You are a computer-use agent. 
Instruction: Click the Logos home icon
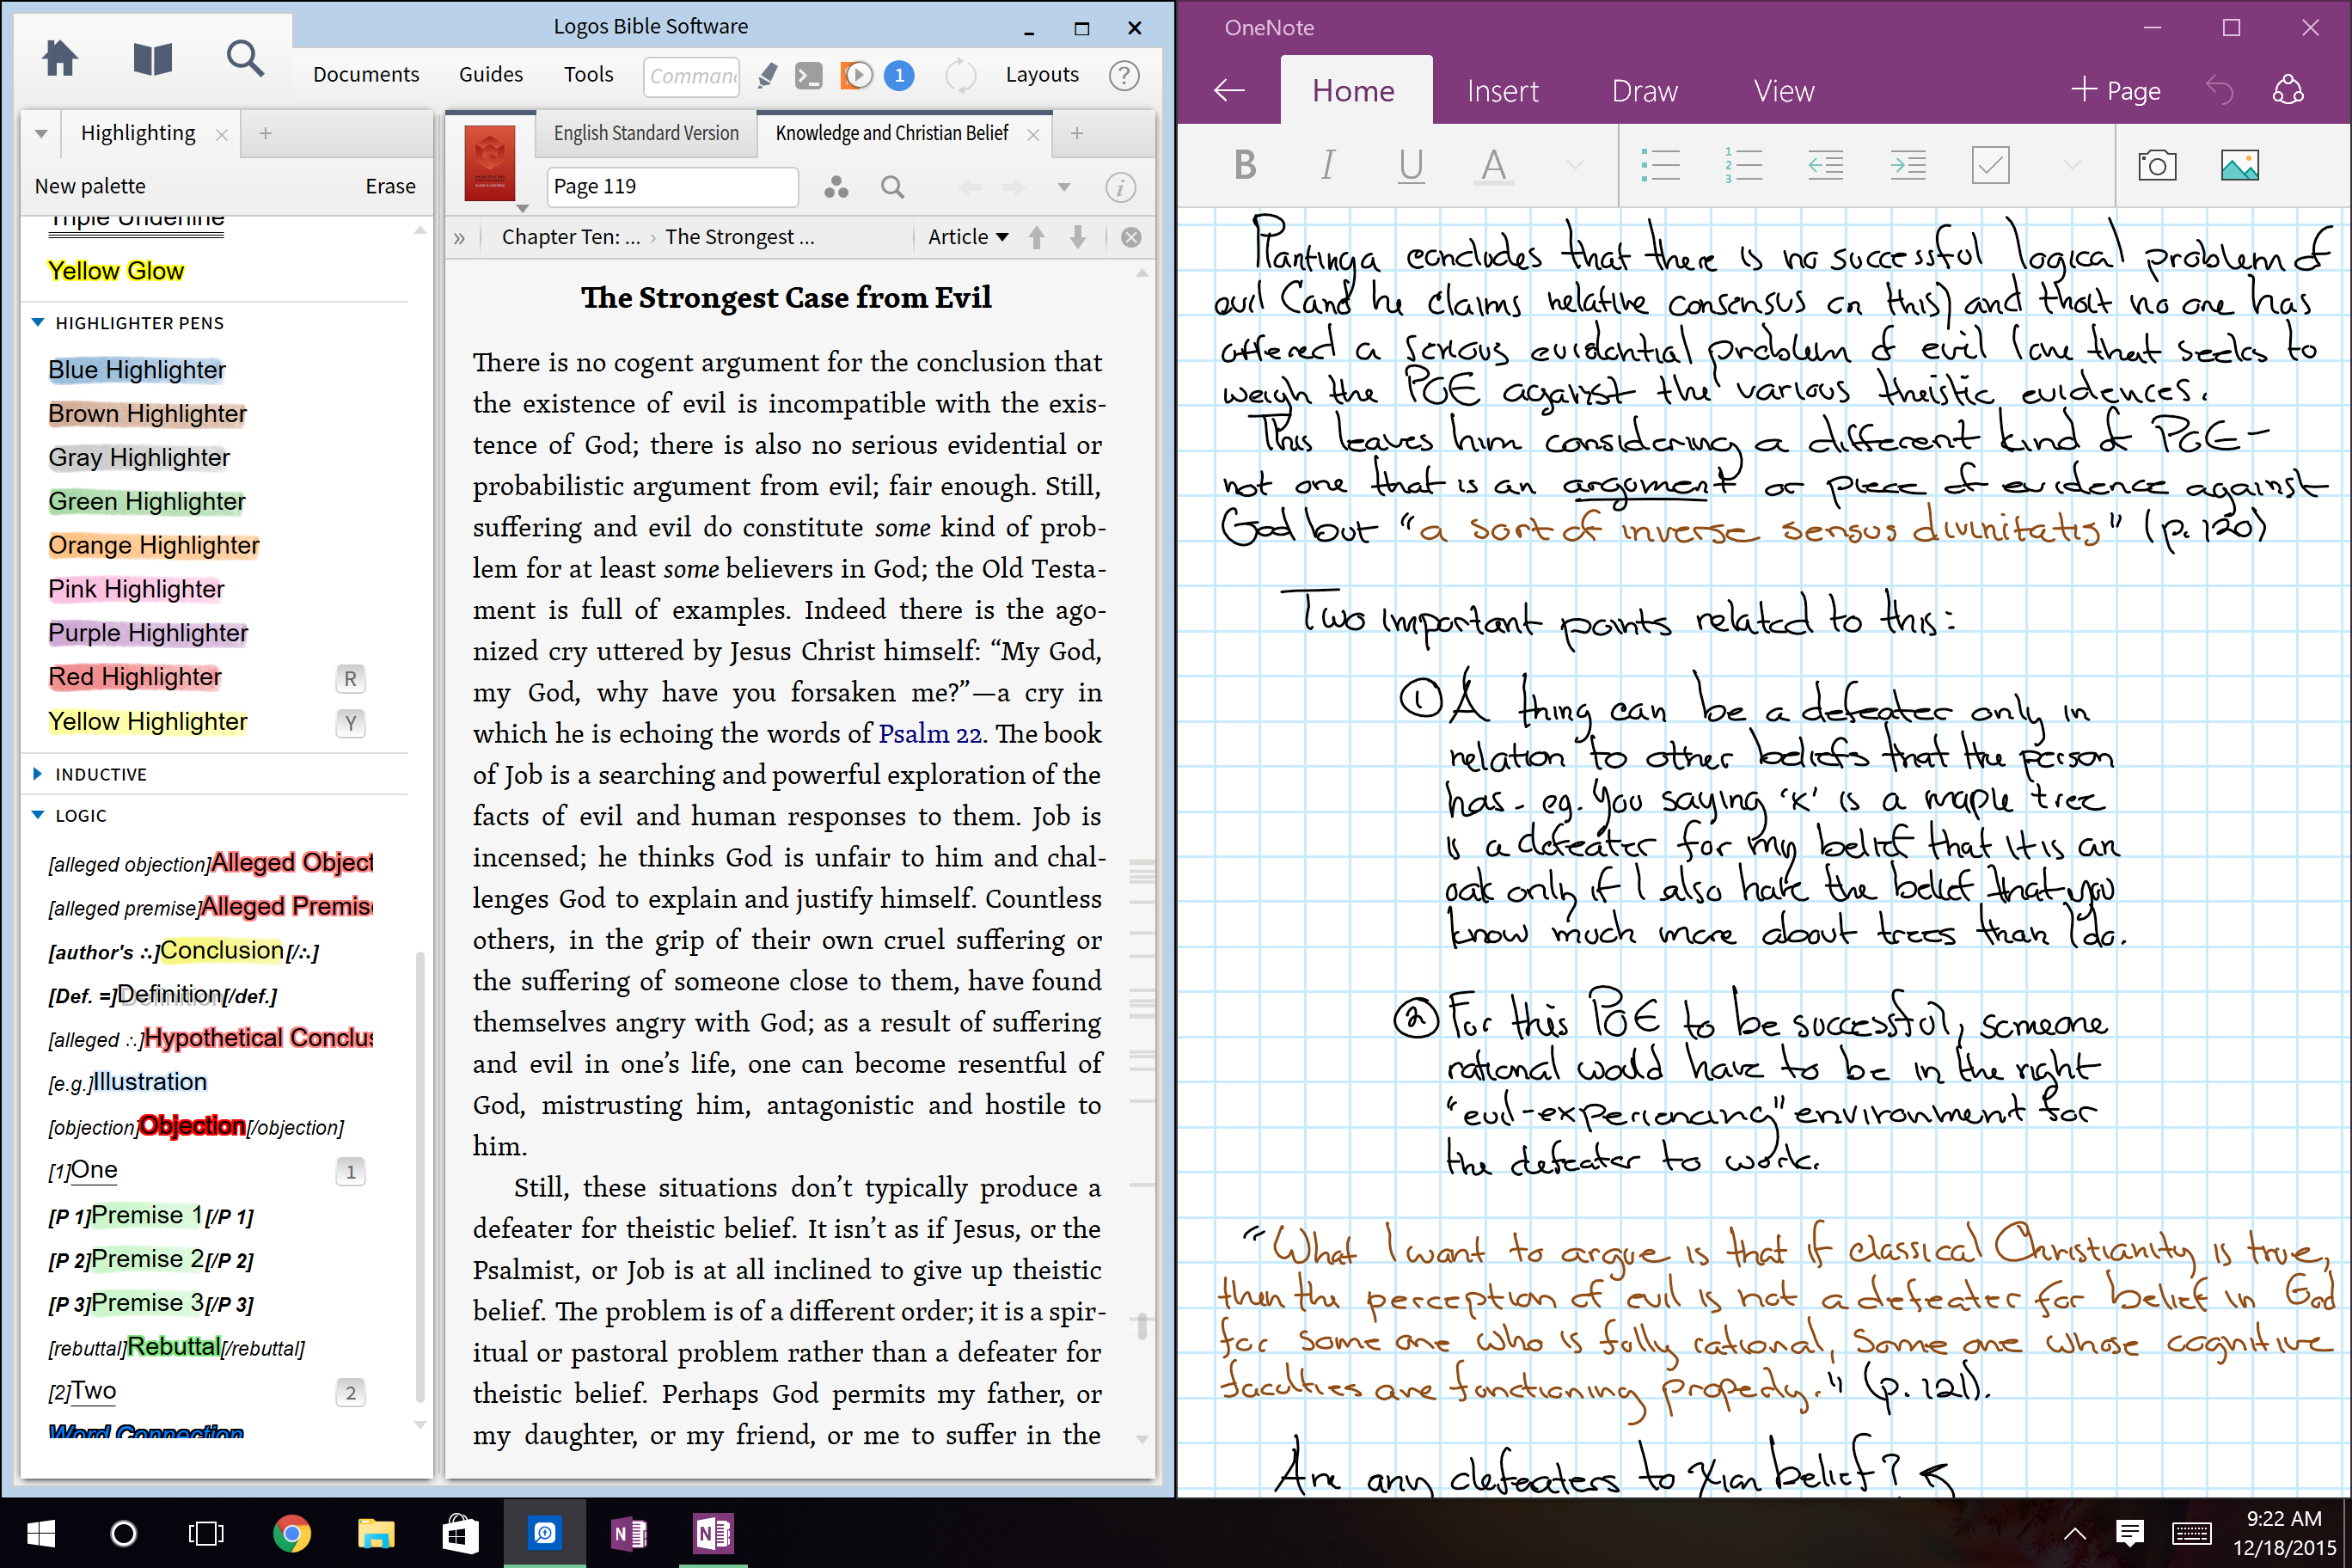(60, 58)
